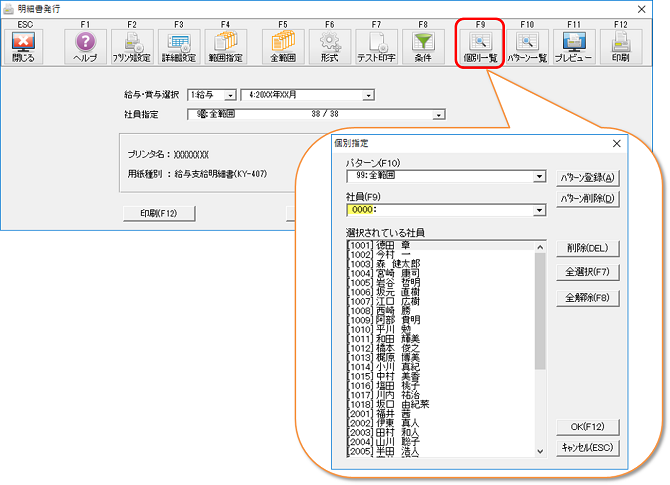The image size is (670, 485).
Task: Open the 条件 filter conditions icon
Action: [x=423, y=46]
